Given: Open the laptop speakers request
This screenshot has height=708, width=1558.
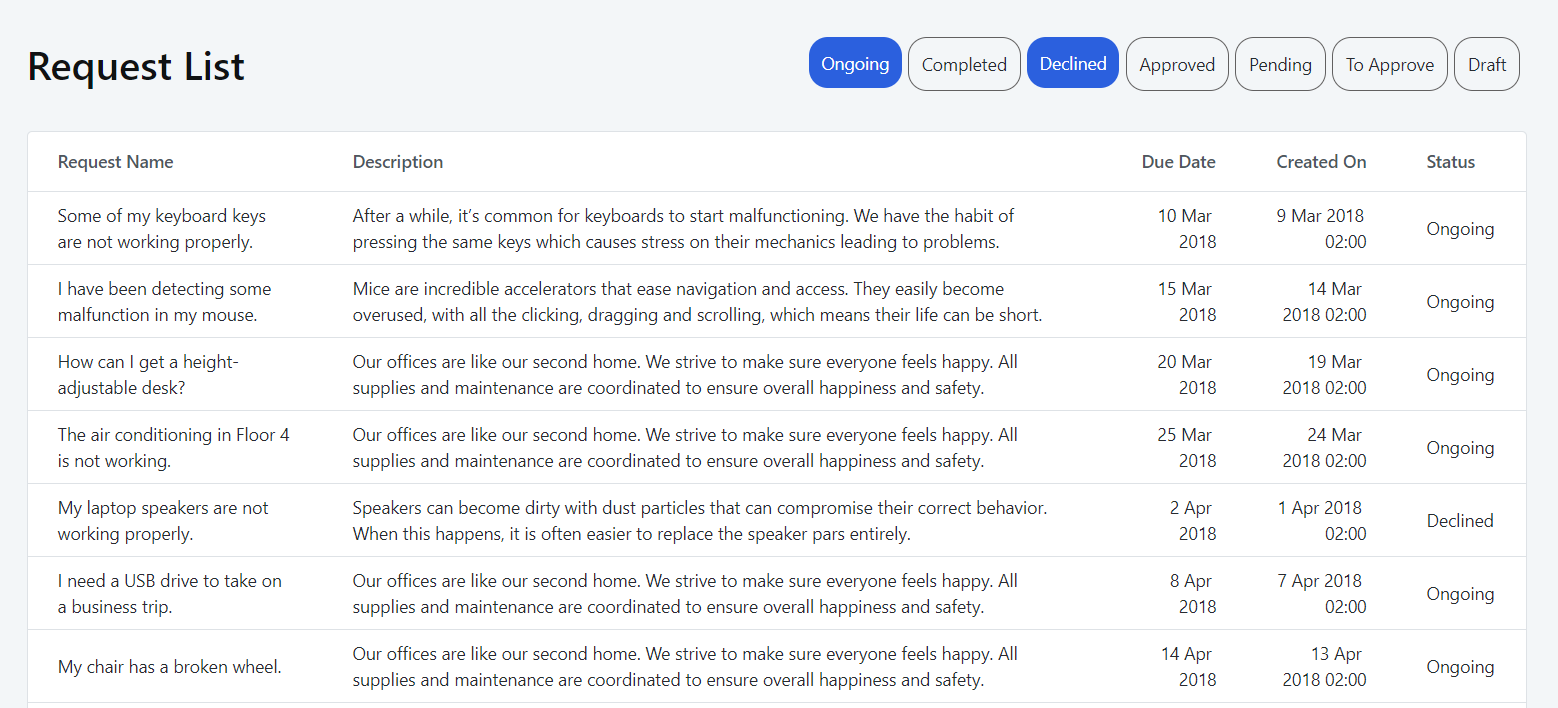Looking at the screenshot, I should [x=163, y=521].
